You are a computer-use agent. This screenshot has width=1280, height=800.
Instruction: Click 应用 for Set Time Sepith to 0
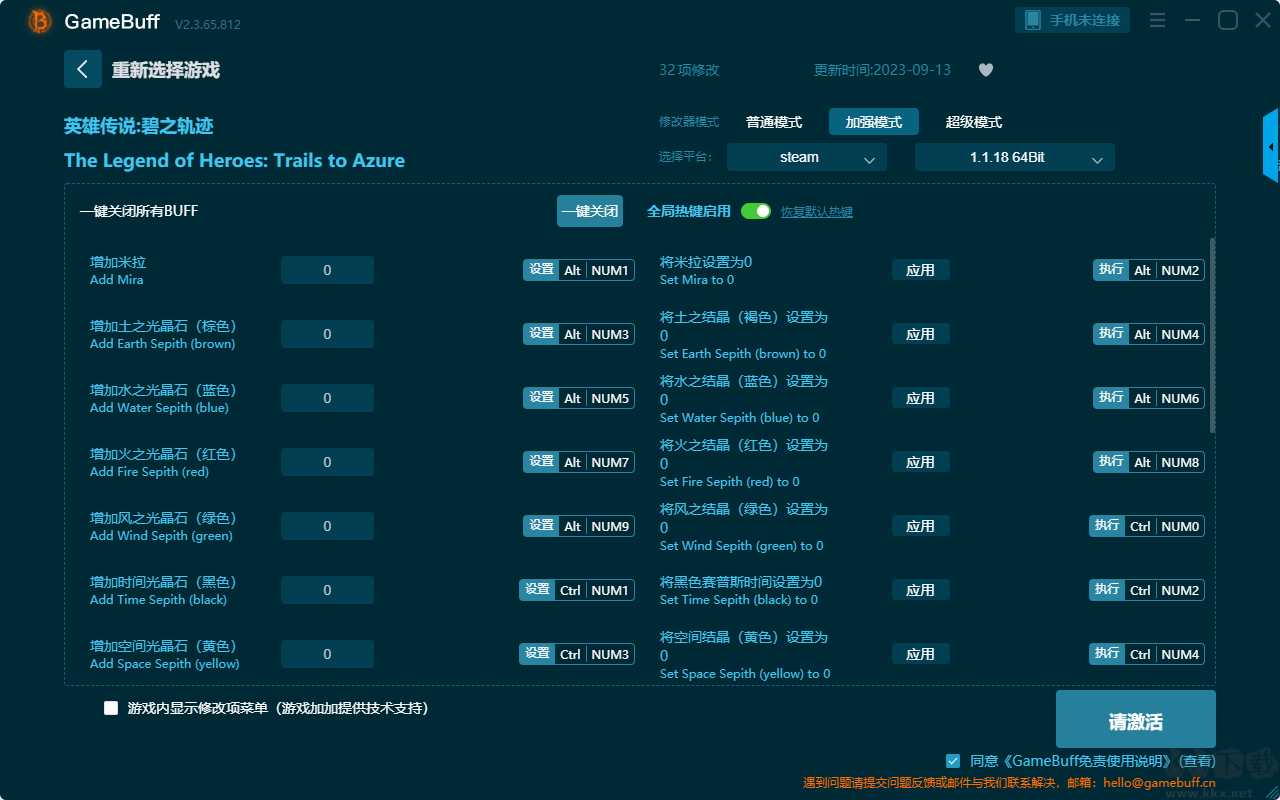[x=920, y=590]
